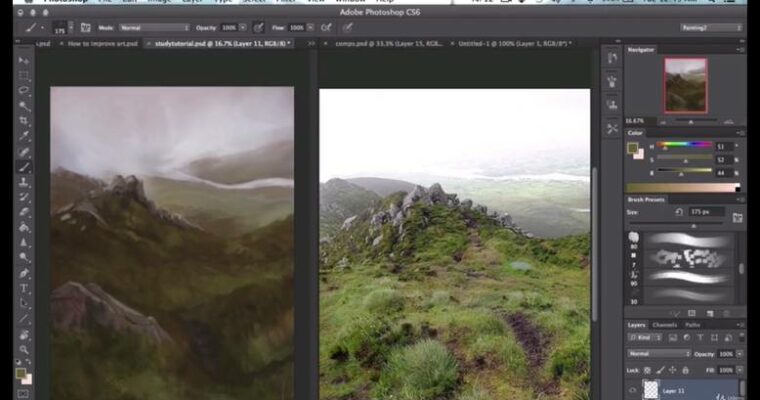
Task: Toggle lock all for the layer
Action: 685,370
